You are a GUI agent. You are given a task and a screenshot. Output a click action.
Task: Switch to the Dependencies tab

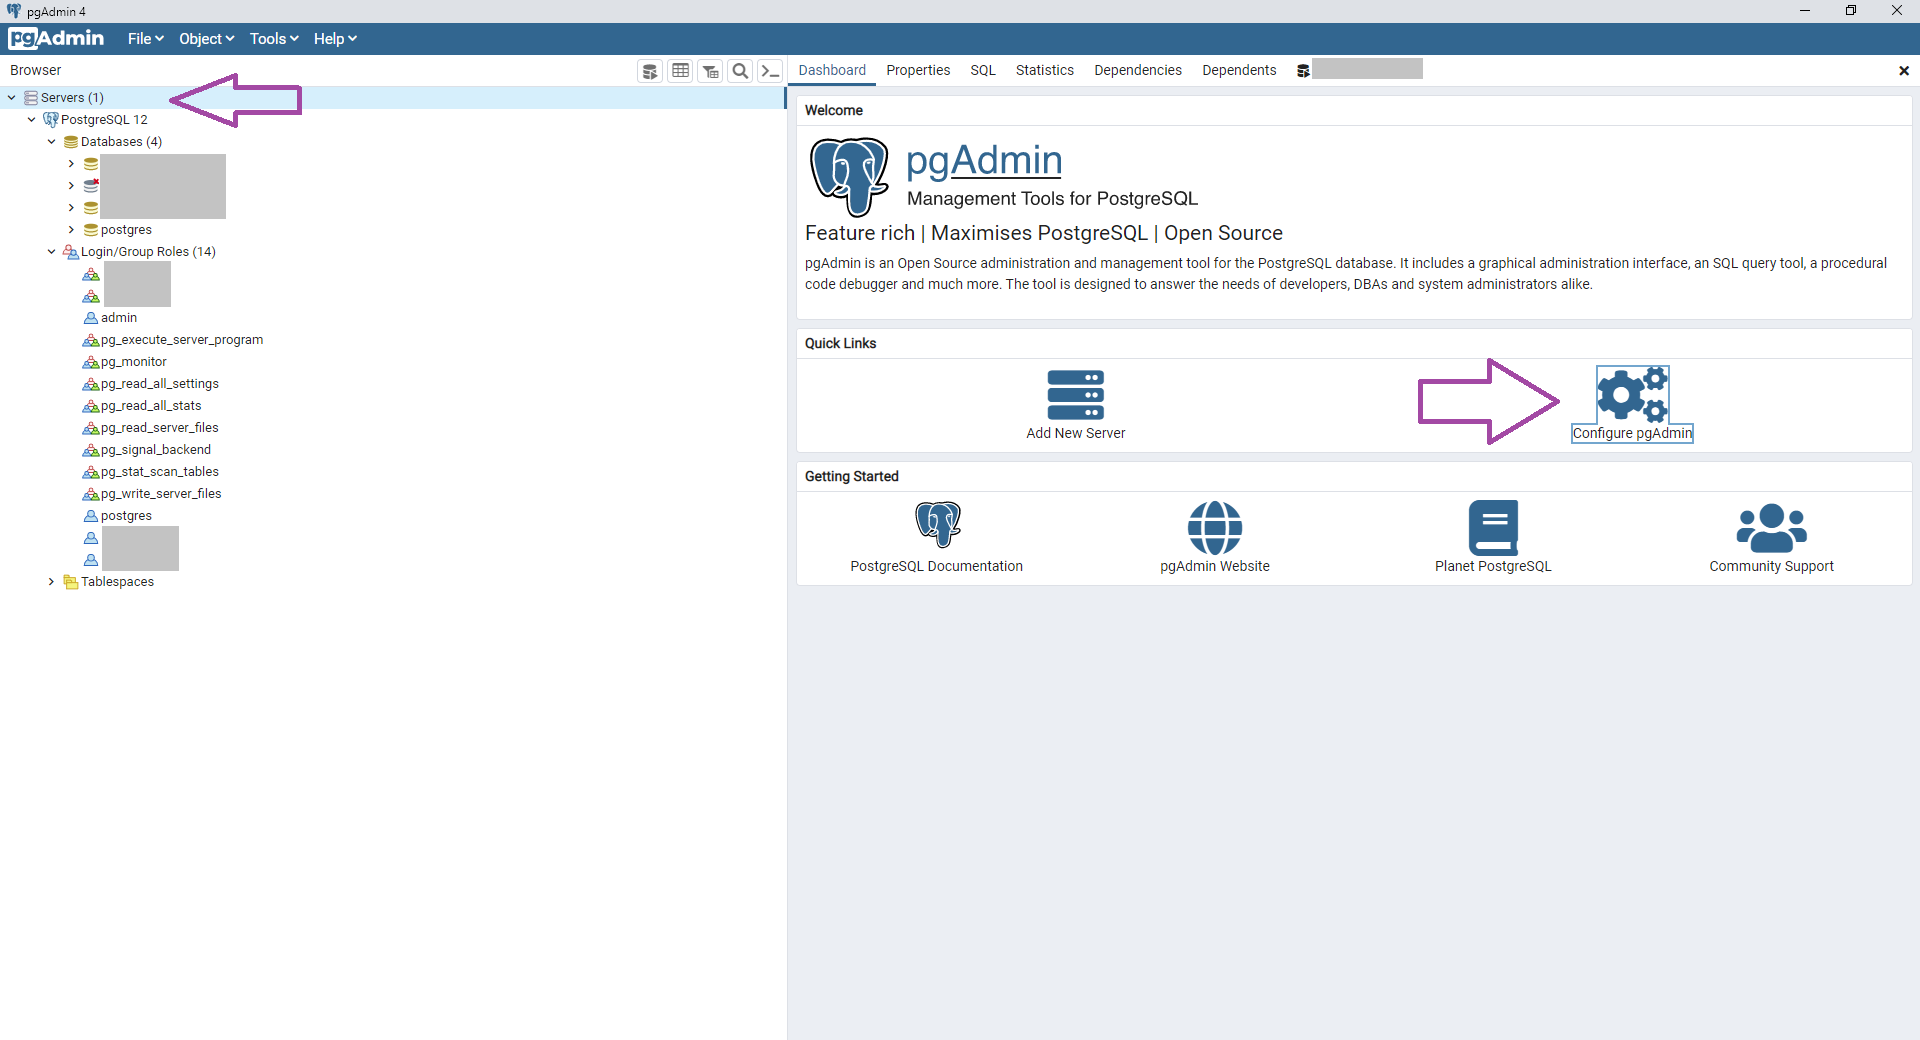pos(1138,70)
